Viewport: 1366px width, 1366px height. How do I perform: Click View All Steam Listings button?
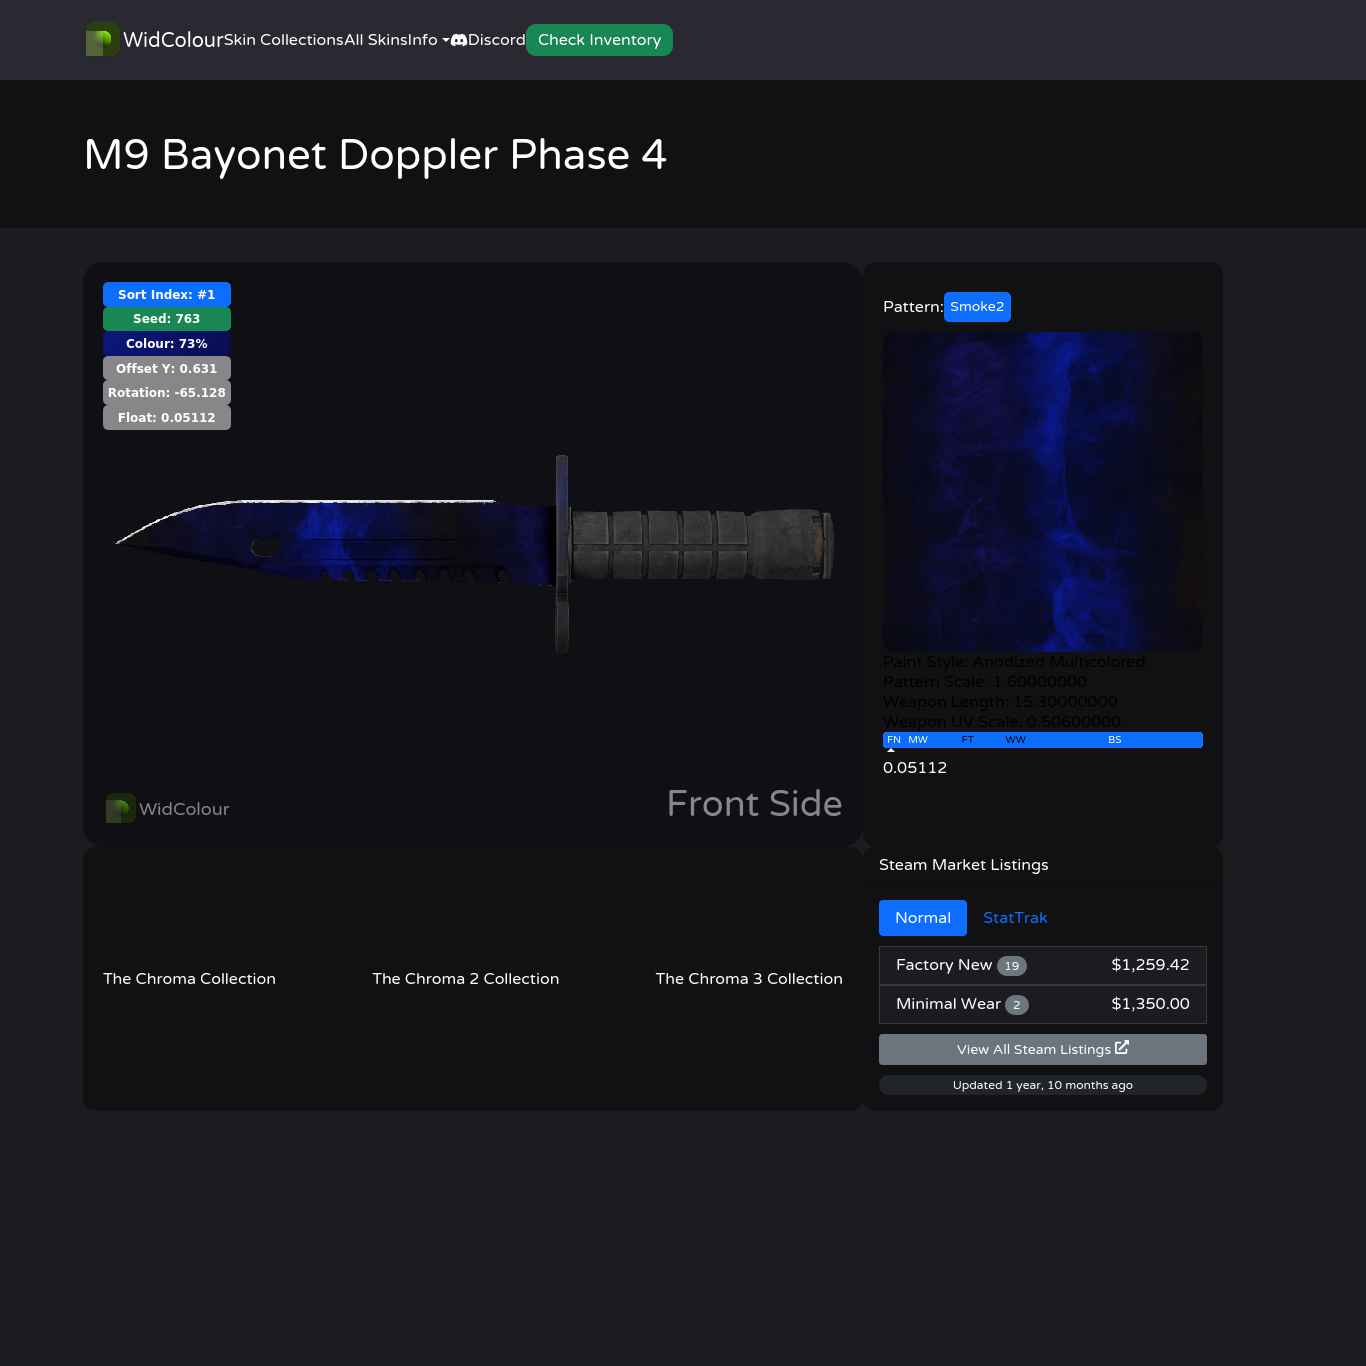1043,1049
